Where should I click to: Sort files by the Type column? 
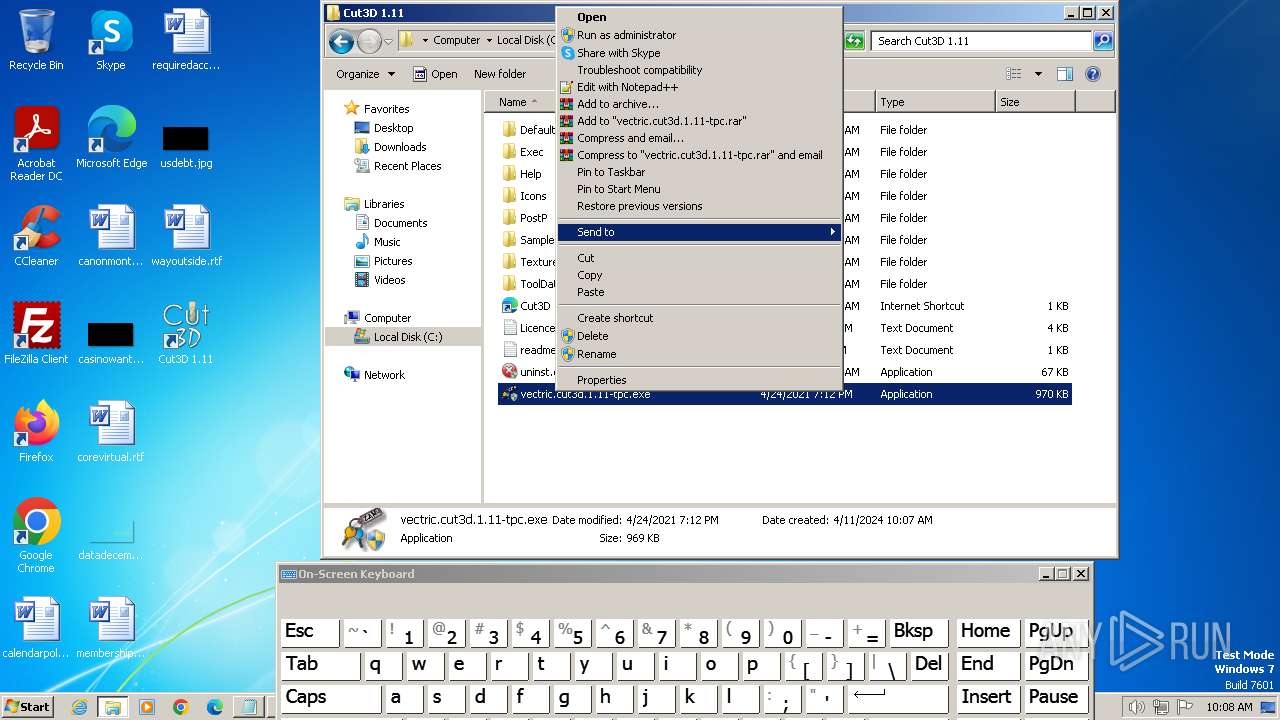click(x=935, y=102)
